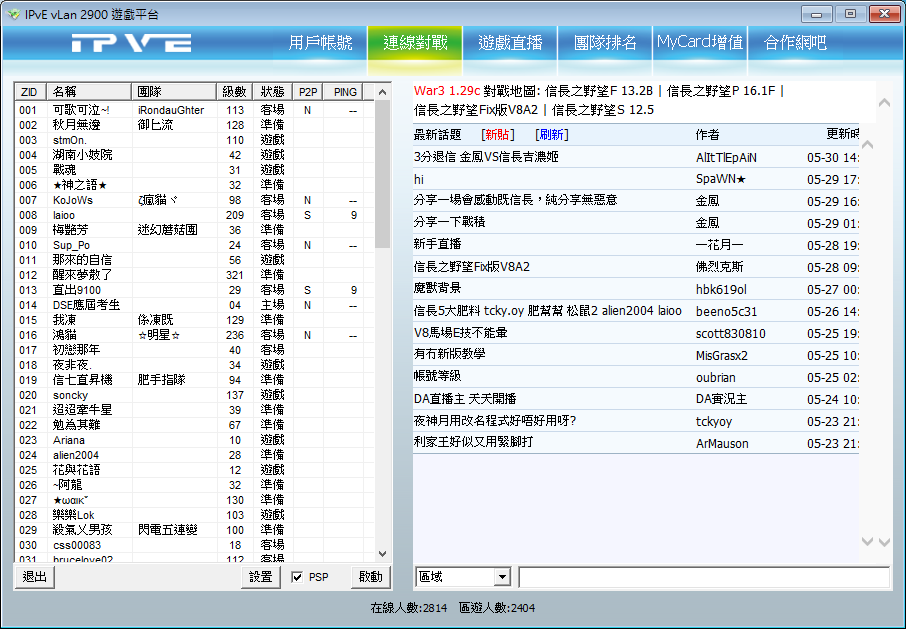Image resolution: width=906 pixels, height=629 pixels.
Task: Click the user list scroll-up arrow
Action: pos(382,91)
